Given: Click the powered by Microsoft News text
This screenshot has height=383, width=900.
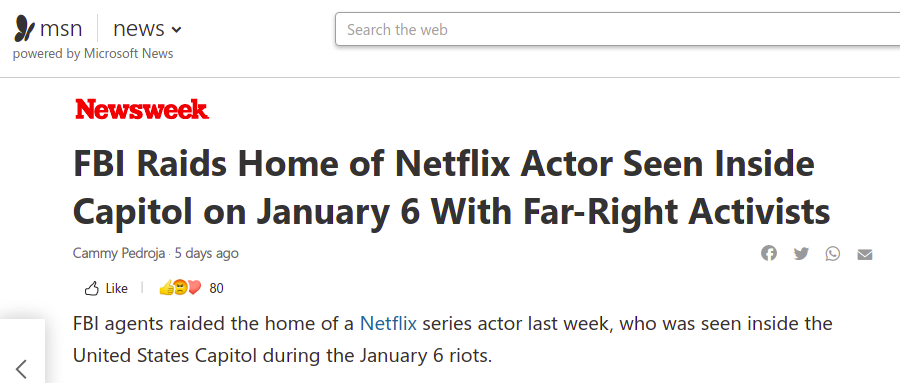Looking at the screenshot, I should coord(93,54).
